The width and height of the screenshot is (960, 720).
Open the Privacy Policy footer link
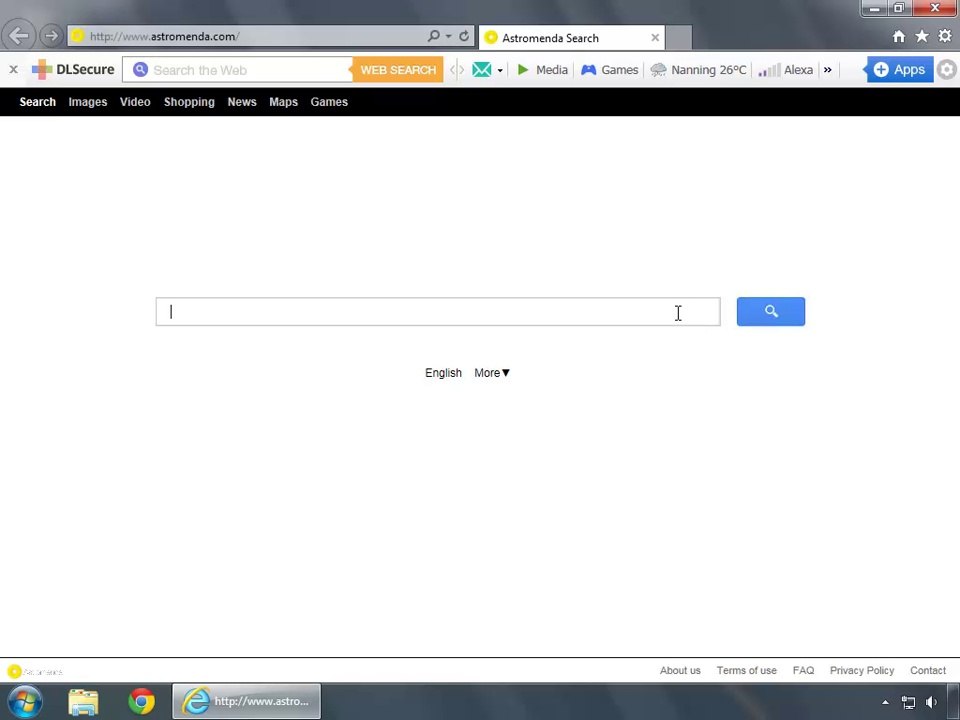click(862, 670)
